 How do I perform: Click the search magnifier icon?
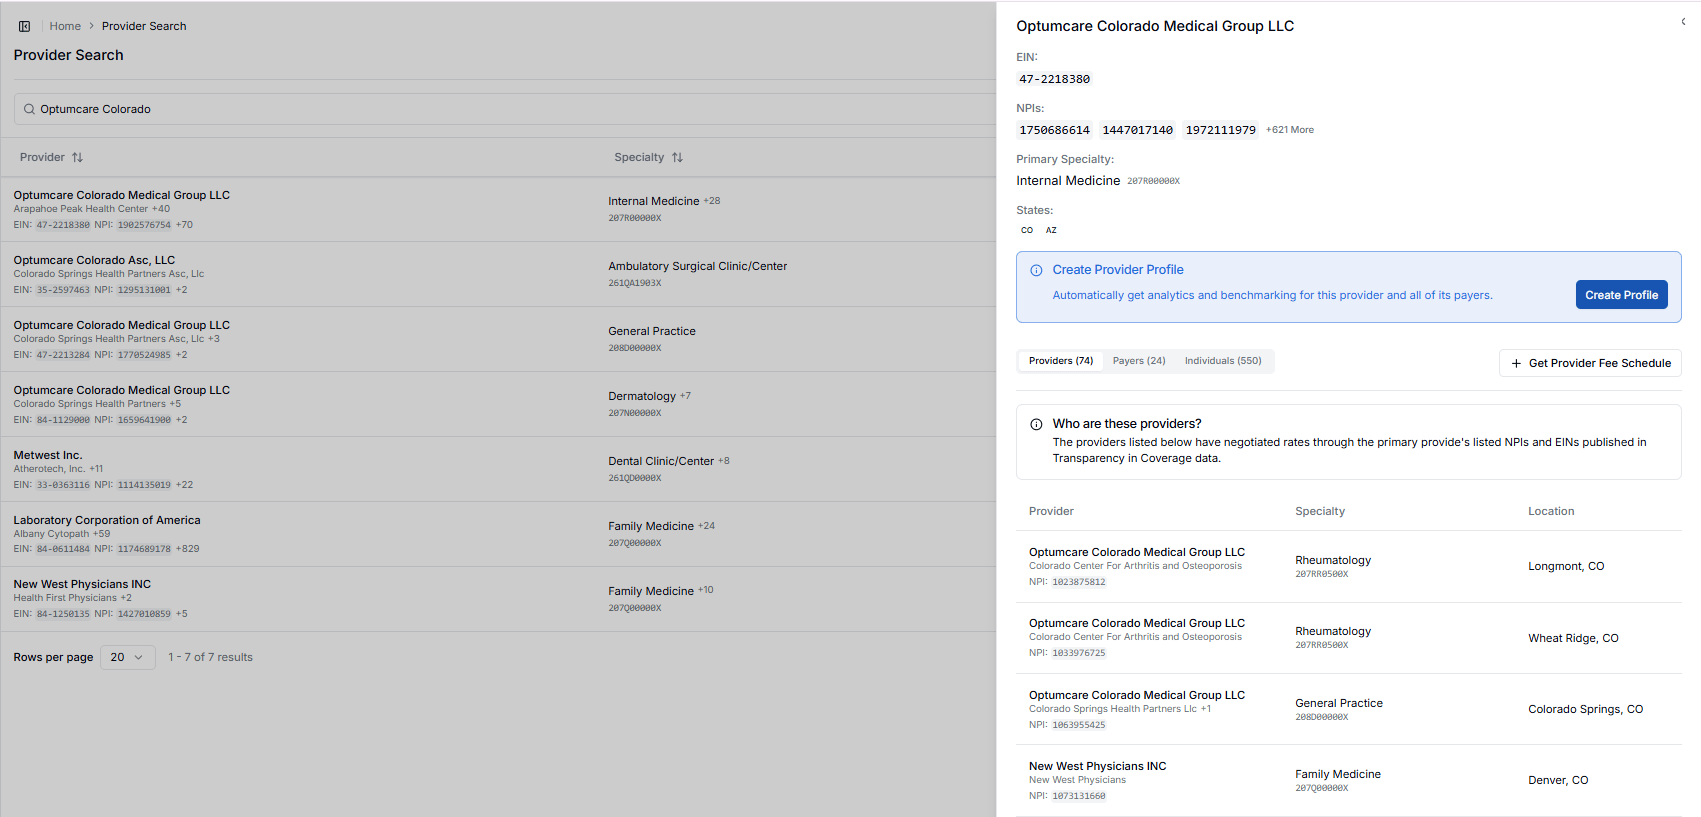(29, 109)
